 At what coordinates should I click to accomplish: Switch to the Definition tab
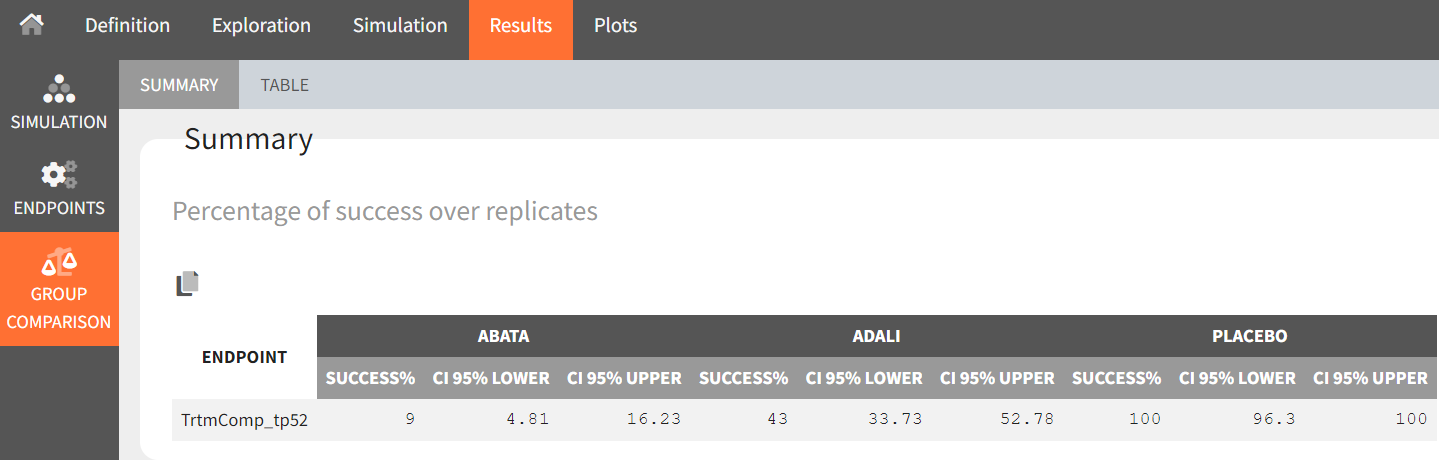127,25
